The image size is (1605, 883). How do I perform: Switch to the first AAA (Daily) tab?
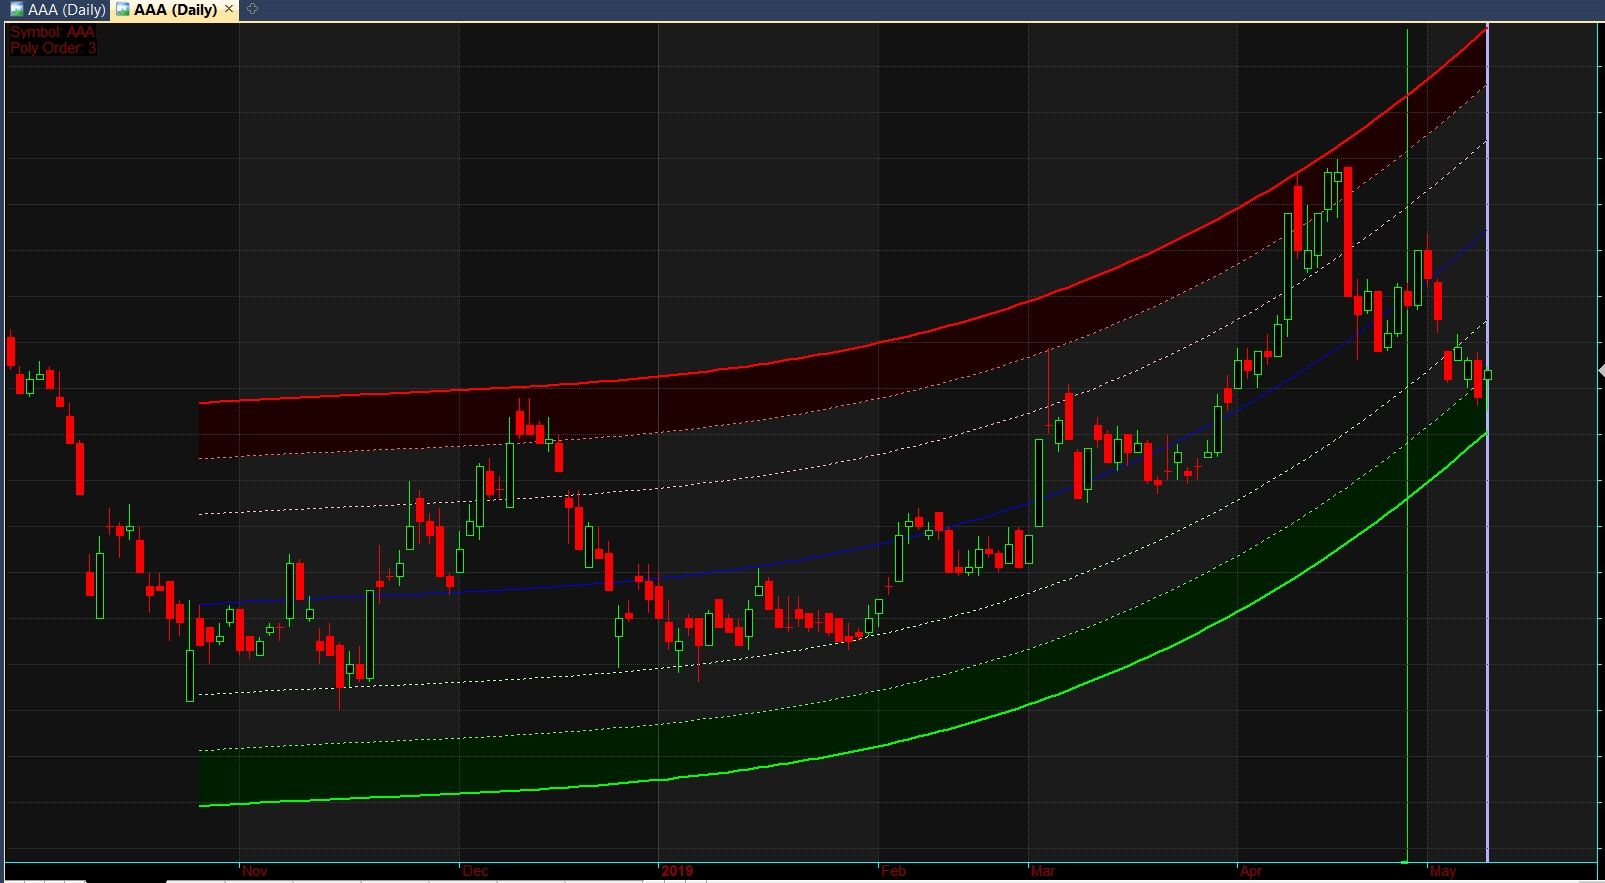pos(56,9)
